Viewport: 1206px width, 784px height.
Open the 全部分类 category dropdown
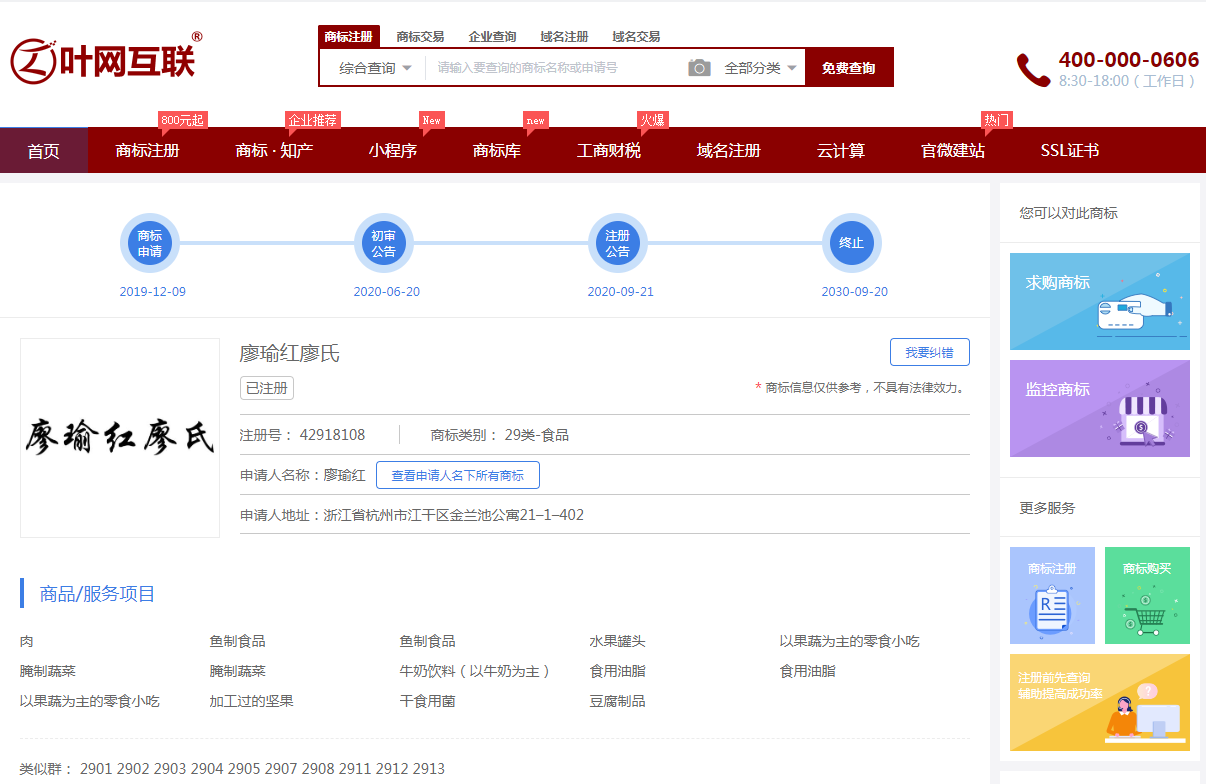(x=760, y=68)
